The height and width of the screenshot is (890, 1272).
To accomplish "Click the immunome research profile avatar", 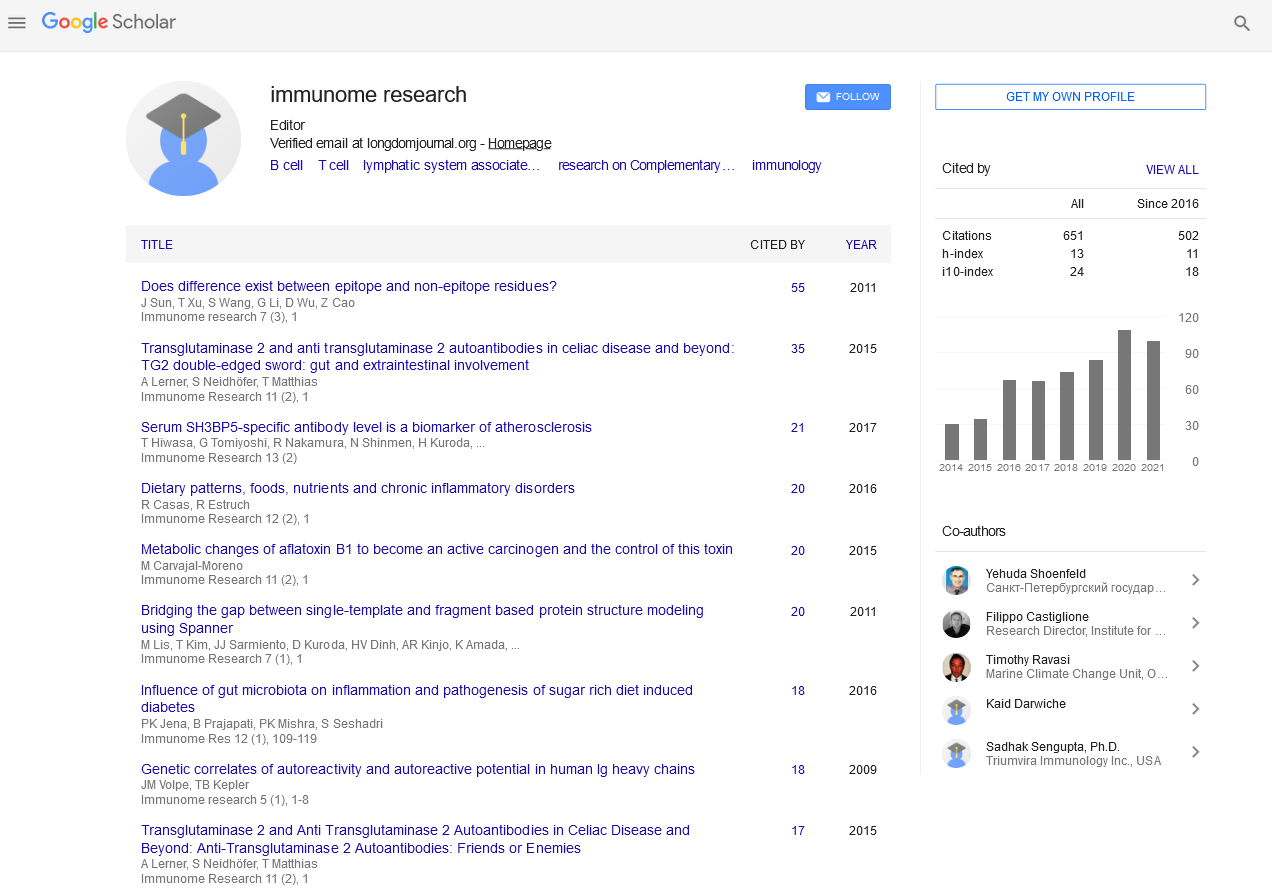I will (183, 138).
